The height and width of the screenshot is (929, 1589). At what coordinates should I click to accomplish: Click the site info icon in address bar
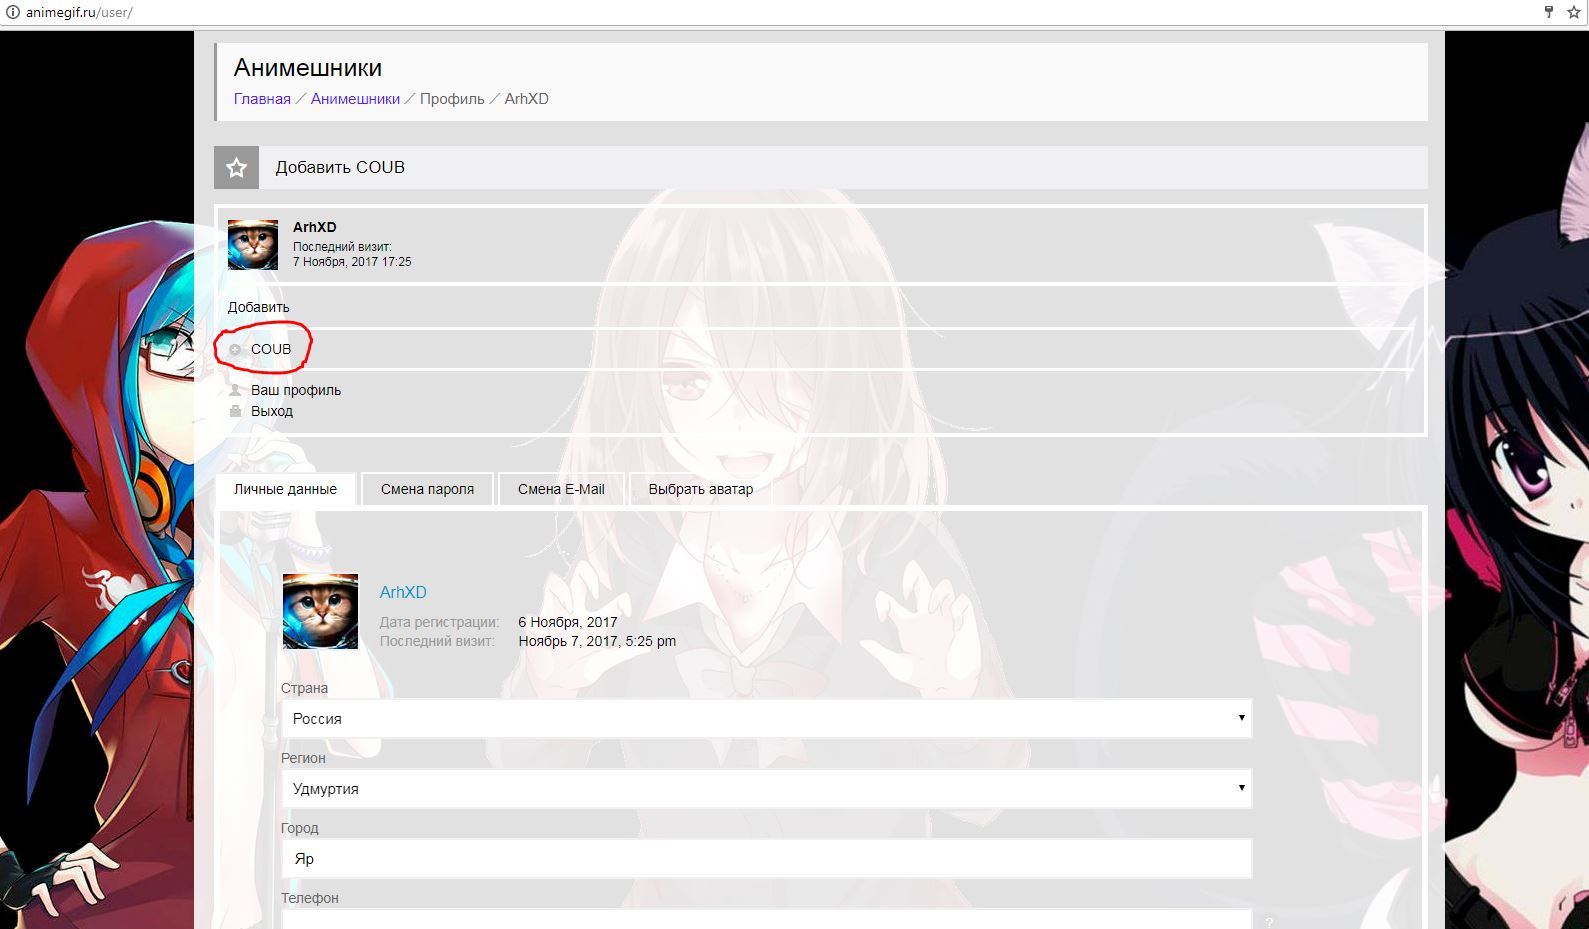click(x=13, y=13)
